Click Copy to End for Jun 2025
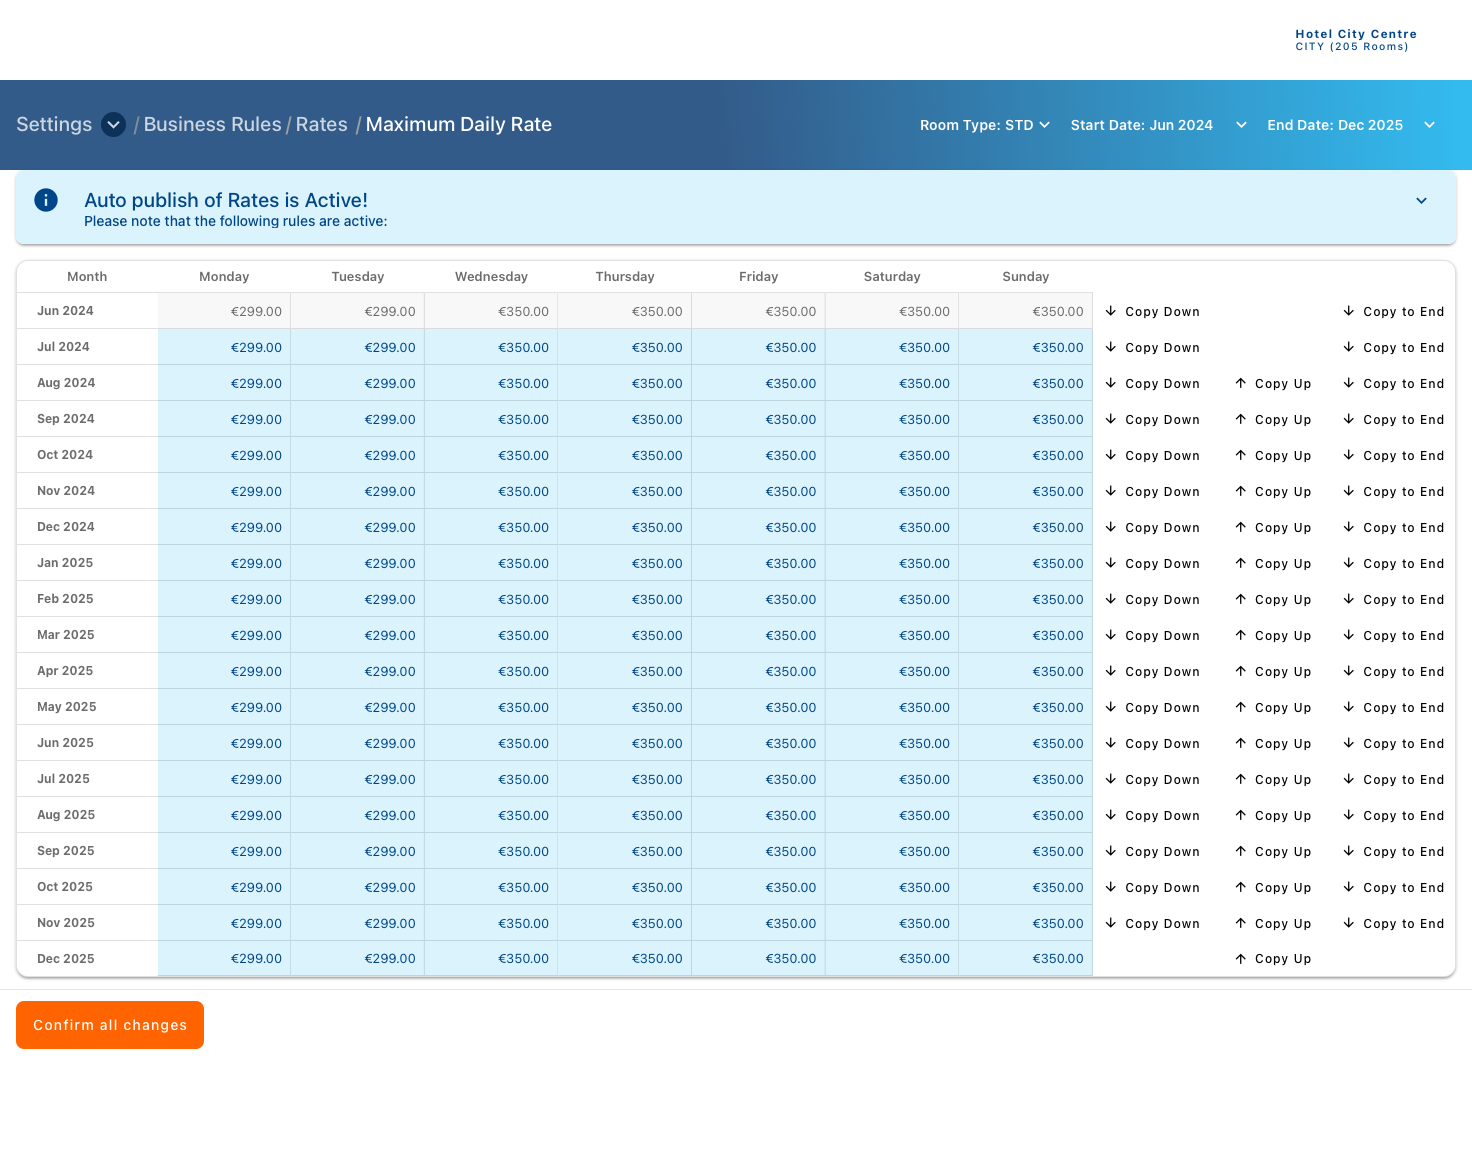This screenshot has width=1472, height=1152. 1393,744
